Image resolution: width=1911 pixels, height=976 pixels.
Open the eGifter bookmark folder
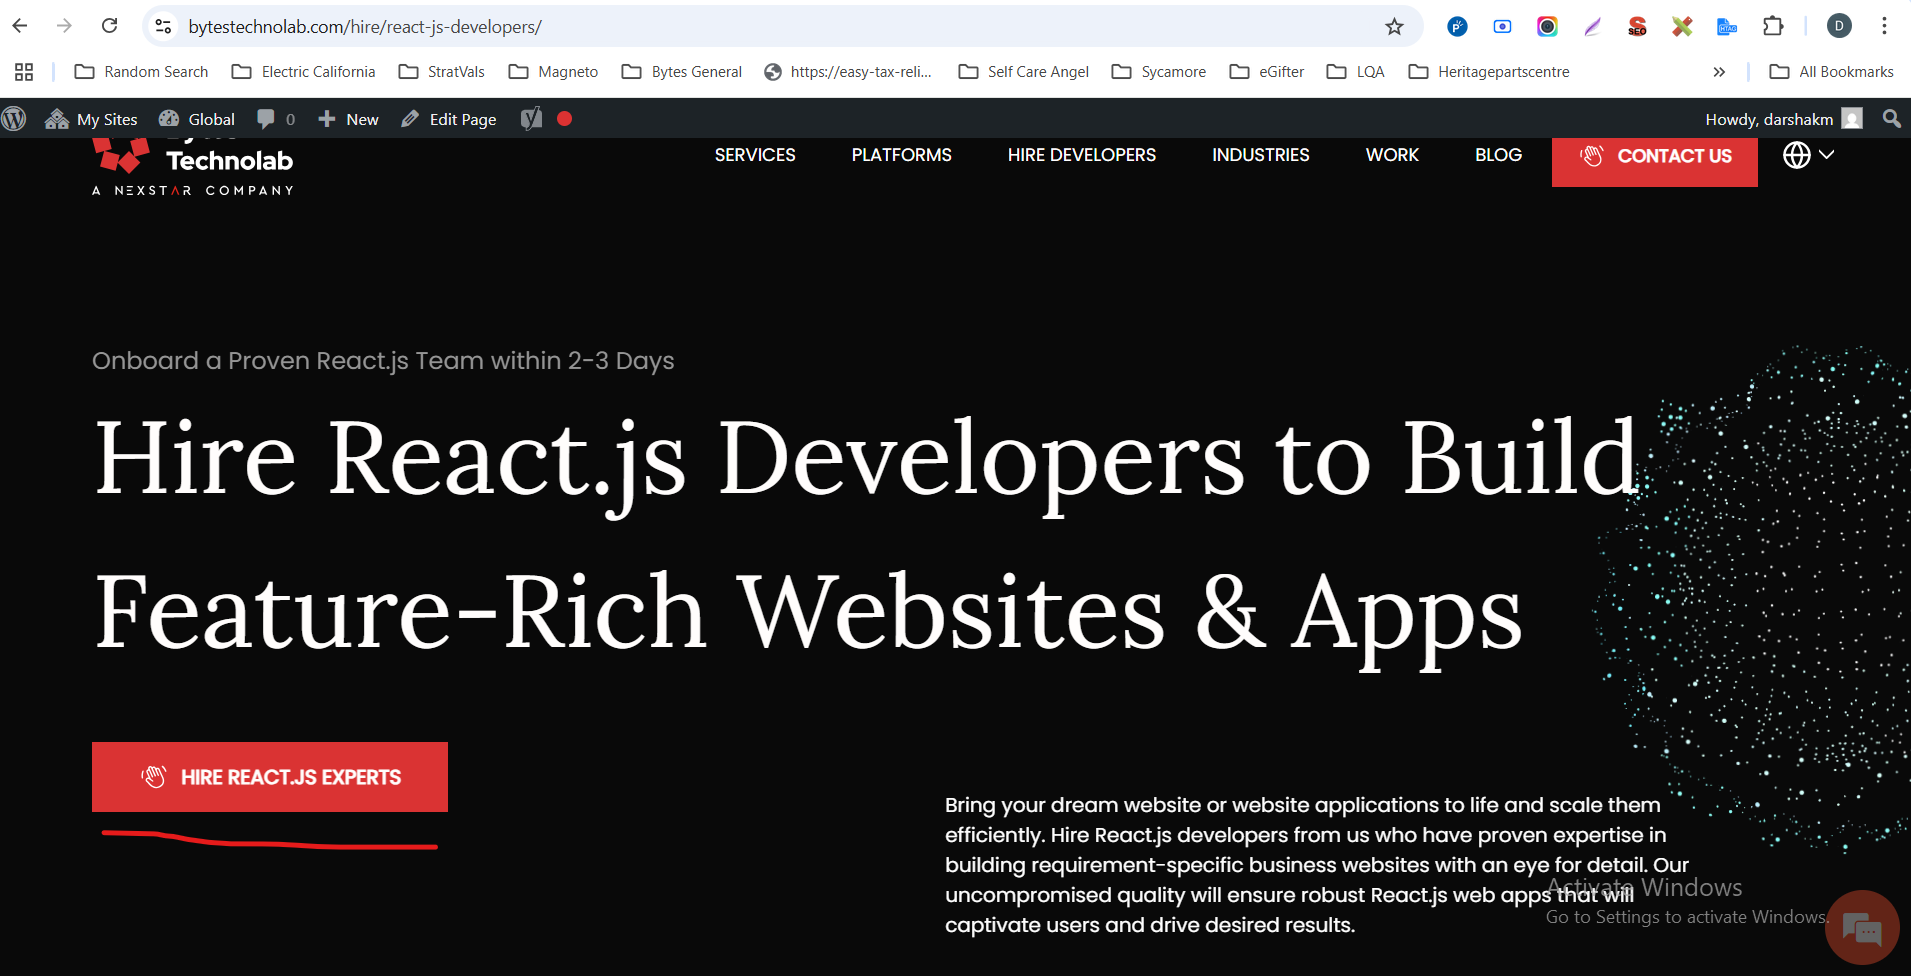1266,72
